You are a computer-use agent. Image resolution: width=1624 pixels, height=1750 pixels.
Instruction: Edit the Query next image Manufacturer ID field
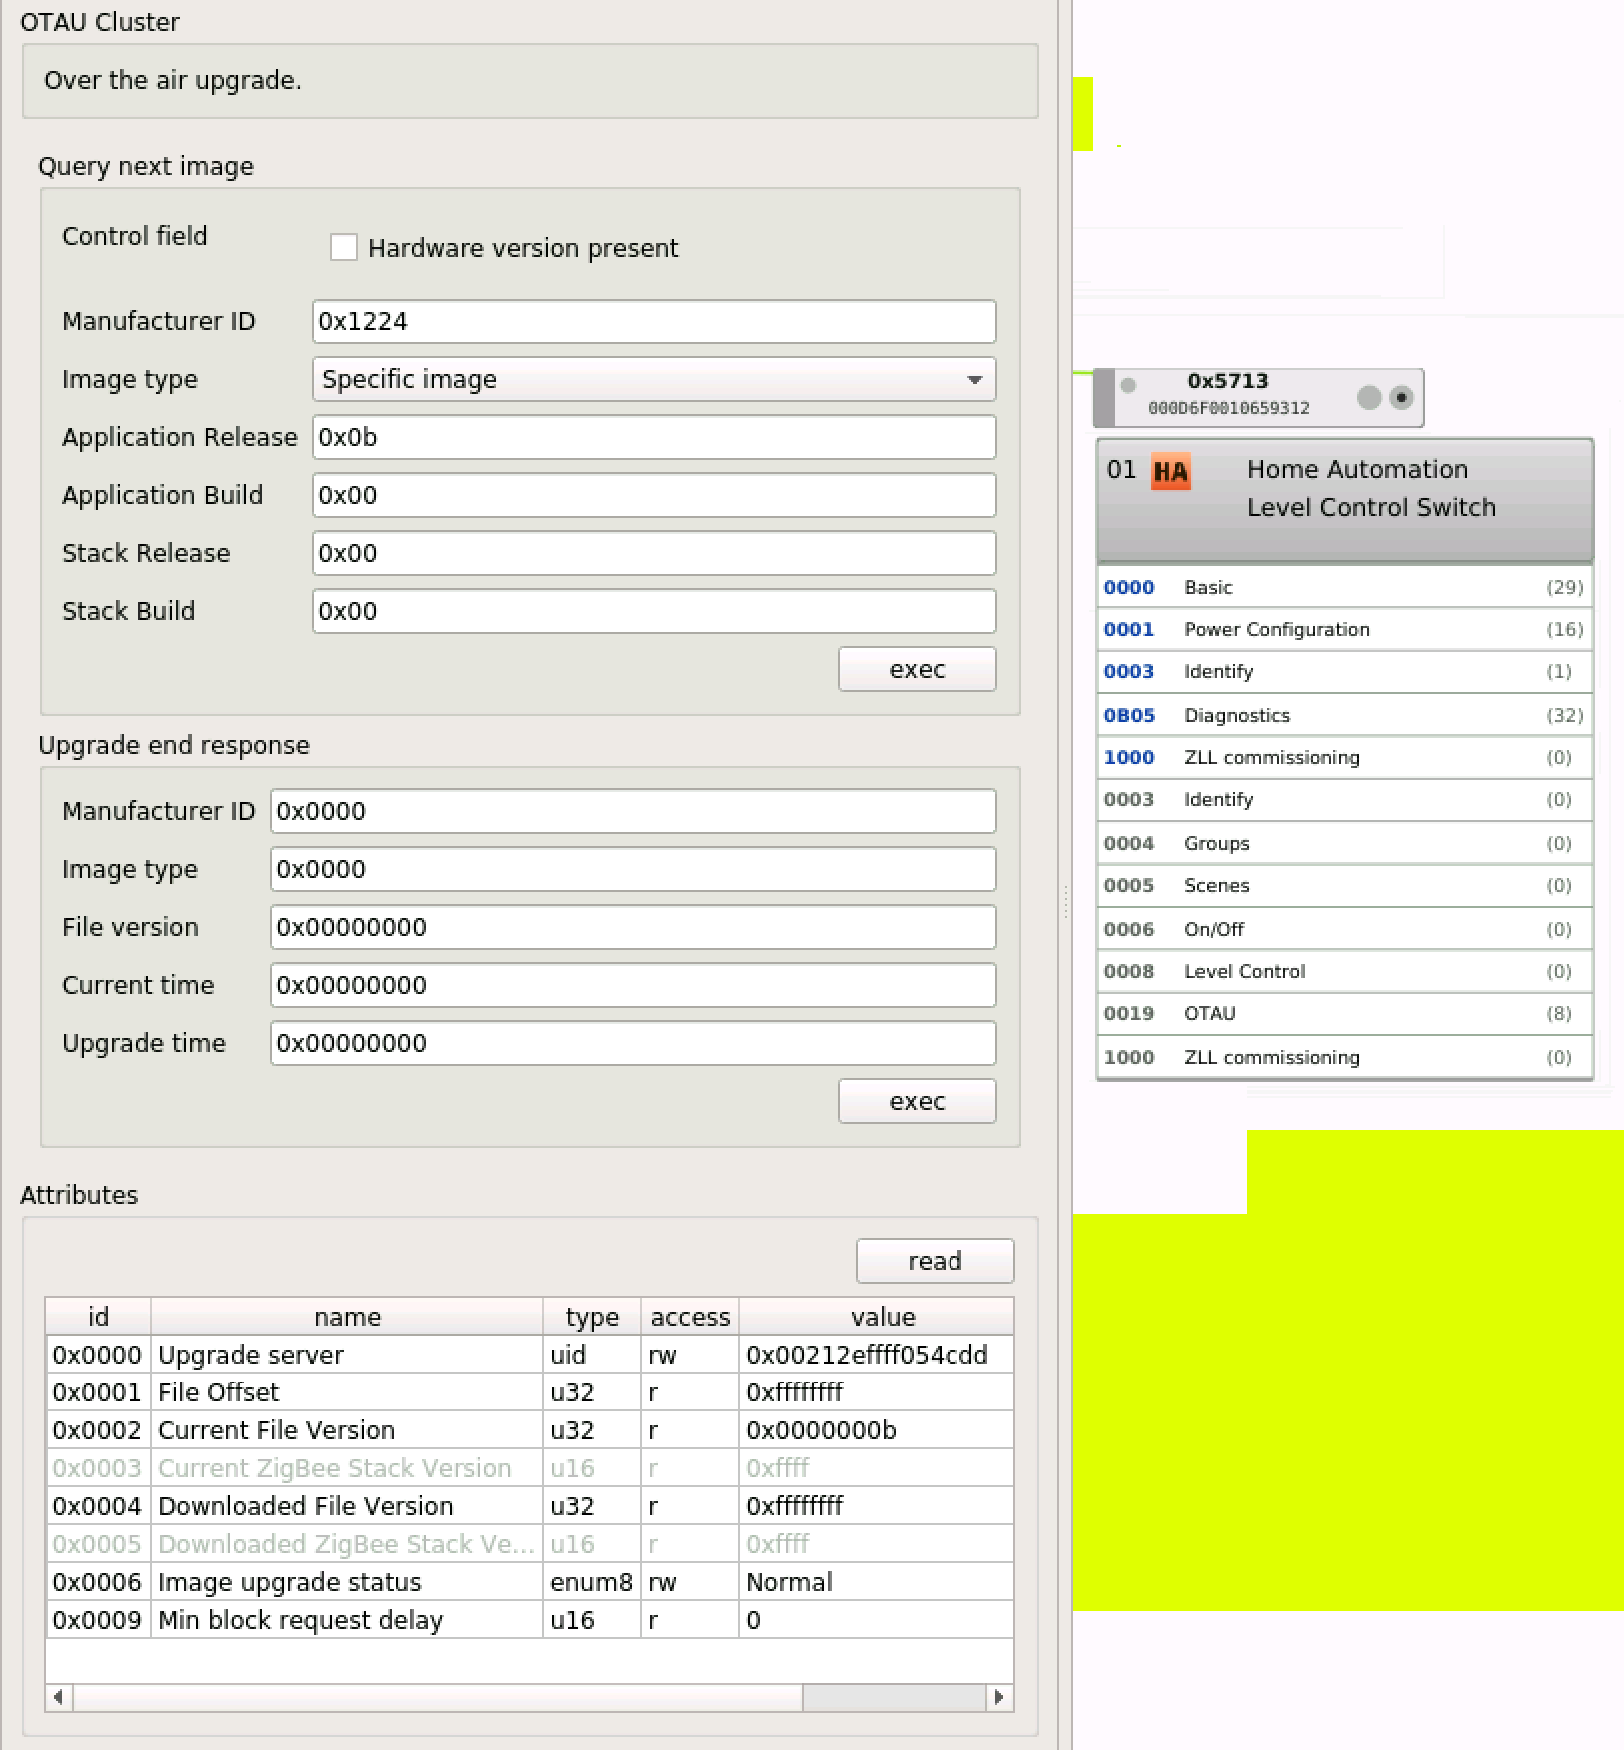(654, 321)
